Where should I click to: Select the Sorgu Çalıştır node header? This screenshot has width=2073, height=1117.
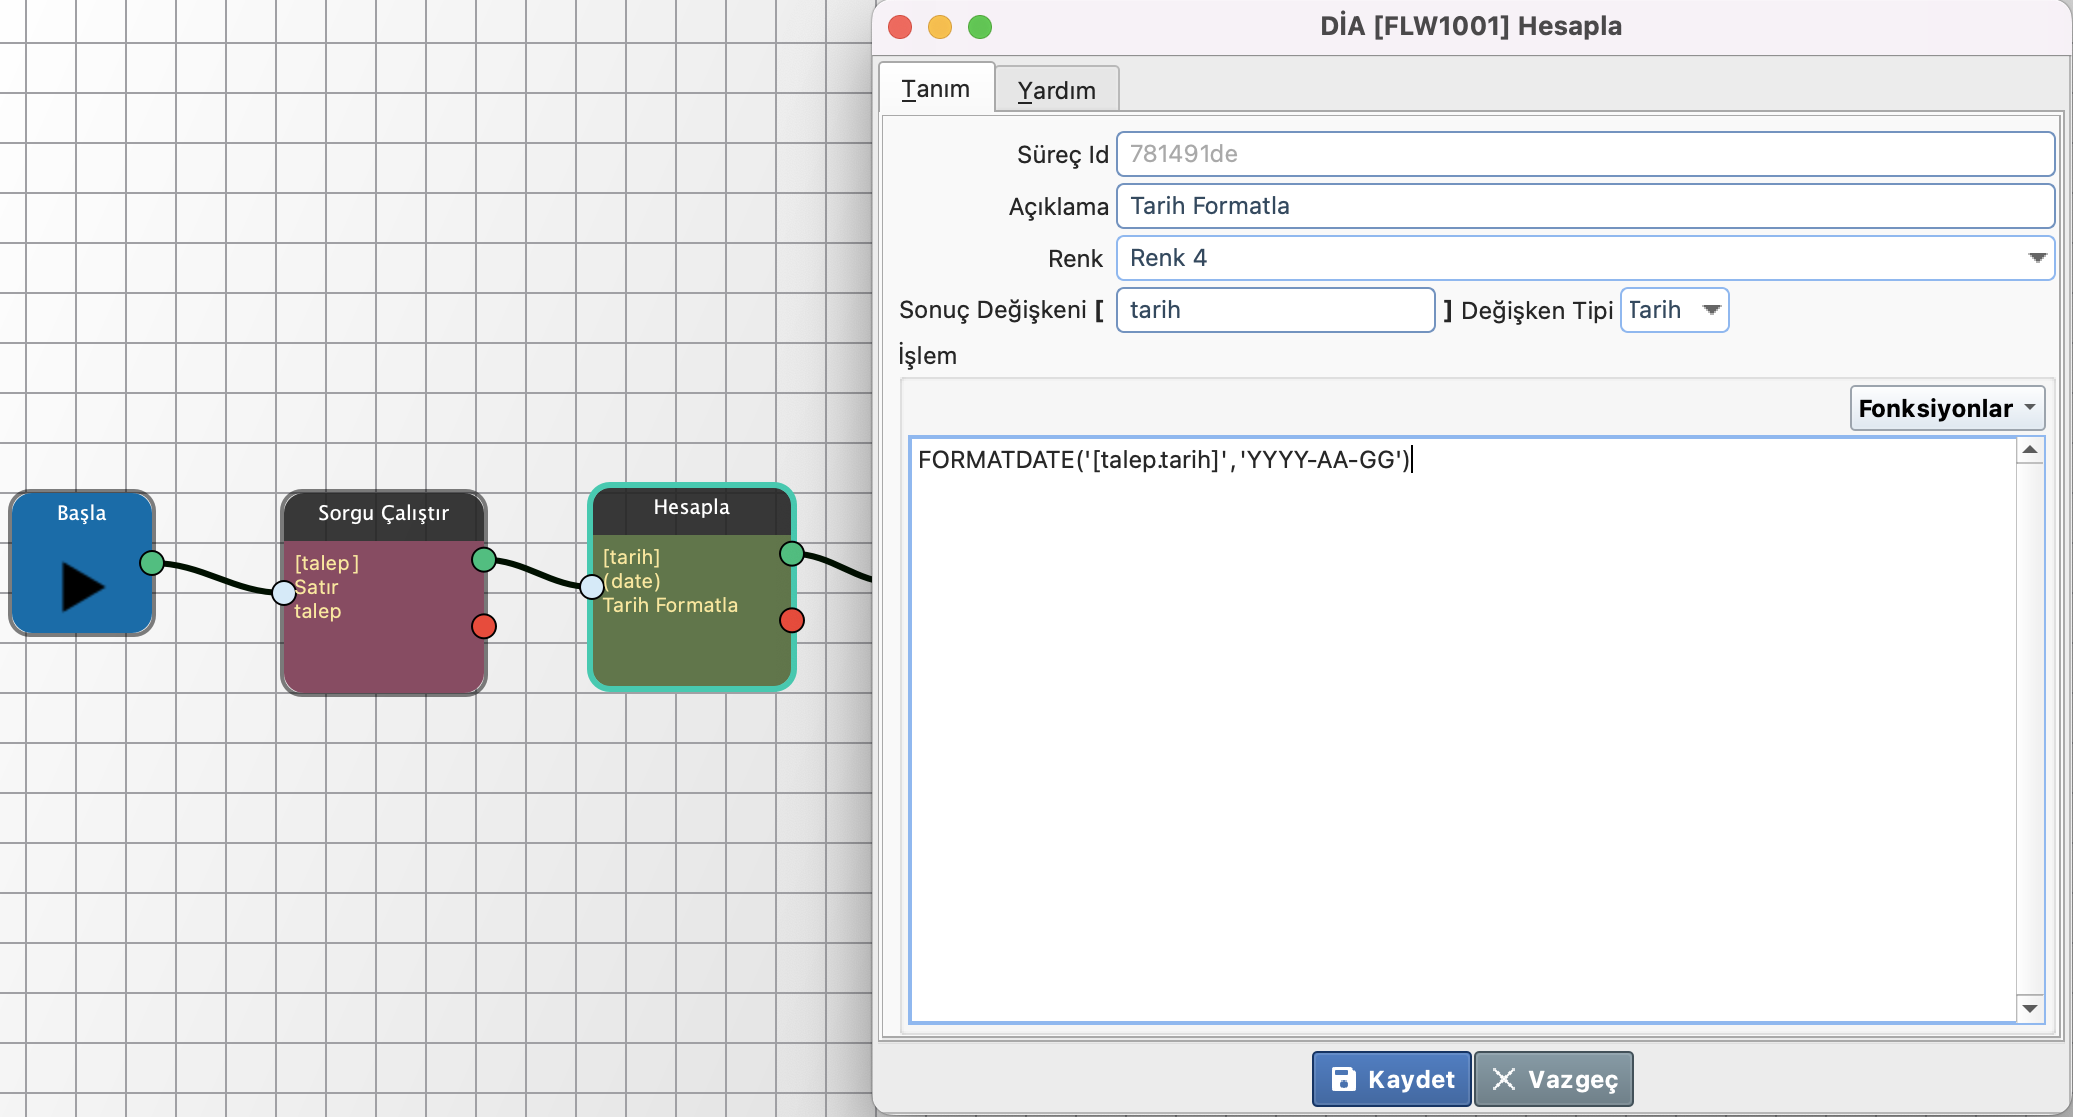[x=383, y=514]
